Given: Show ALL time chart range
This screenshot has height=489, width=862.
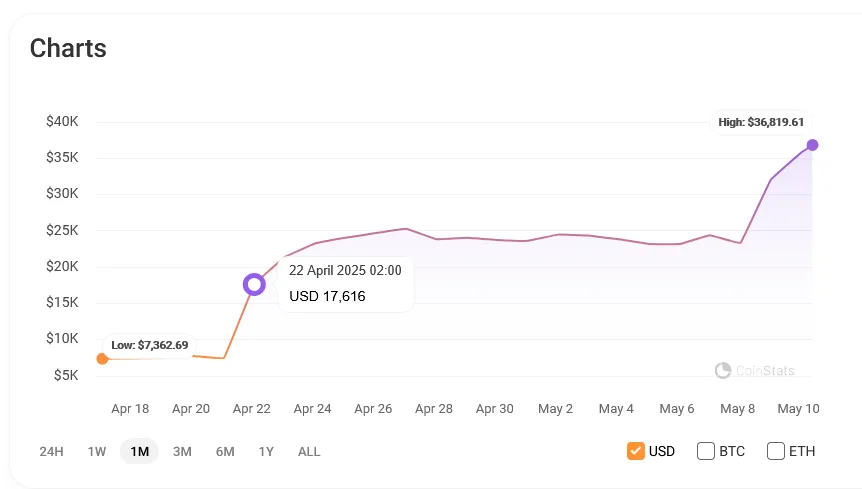Looking at the screenshot, I should [x=309, y=452].
